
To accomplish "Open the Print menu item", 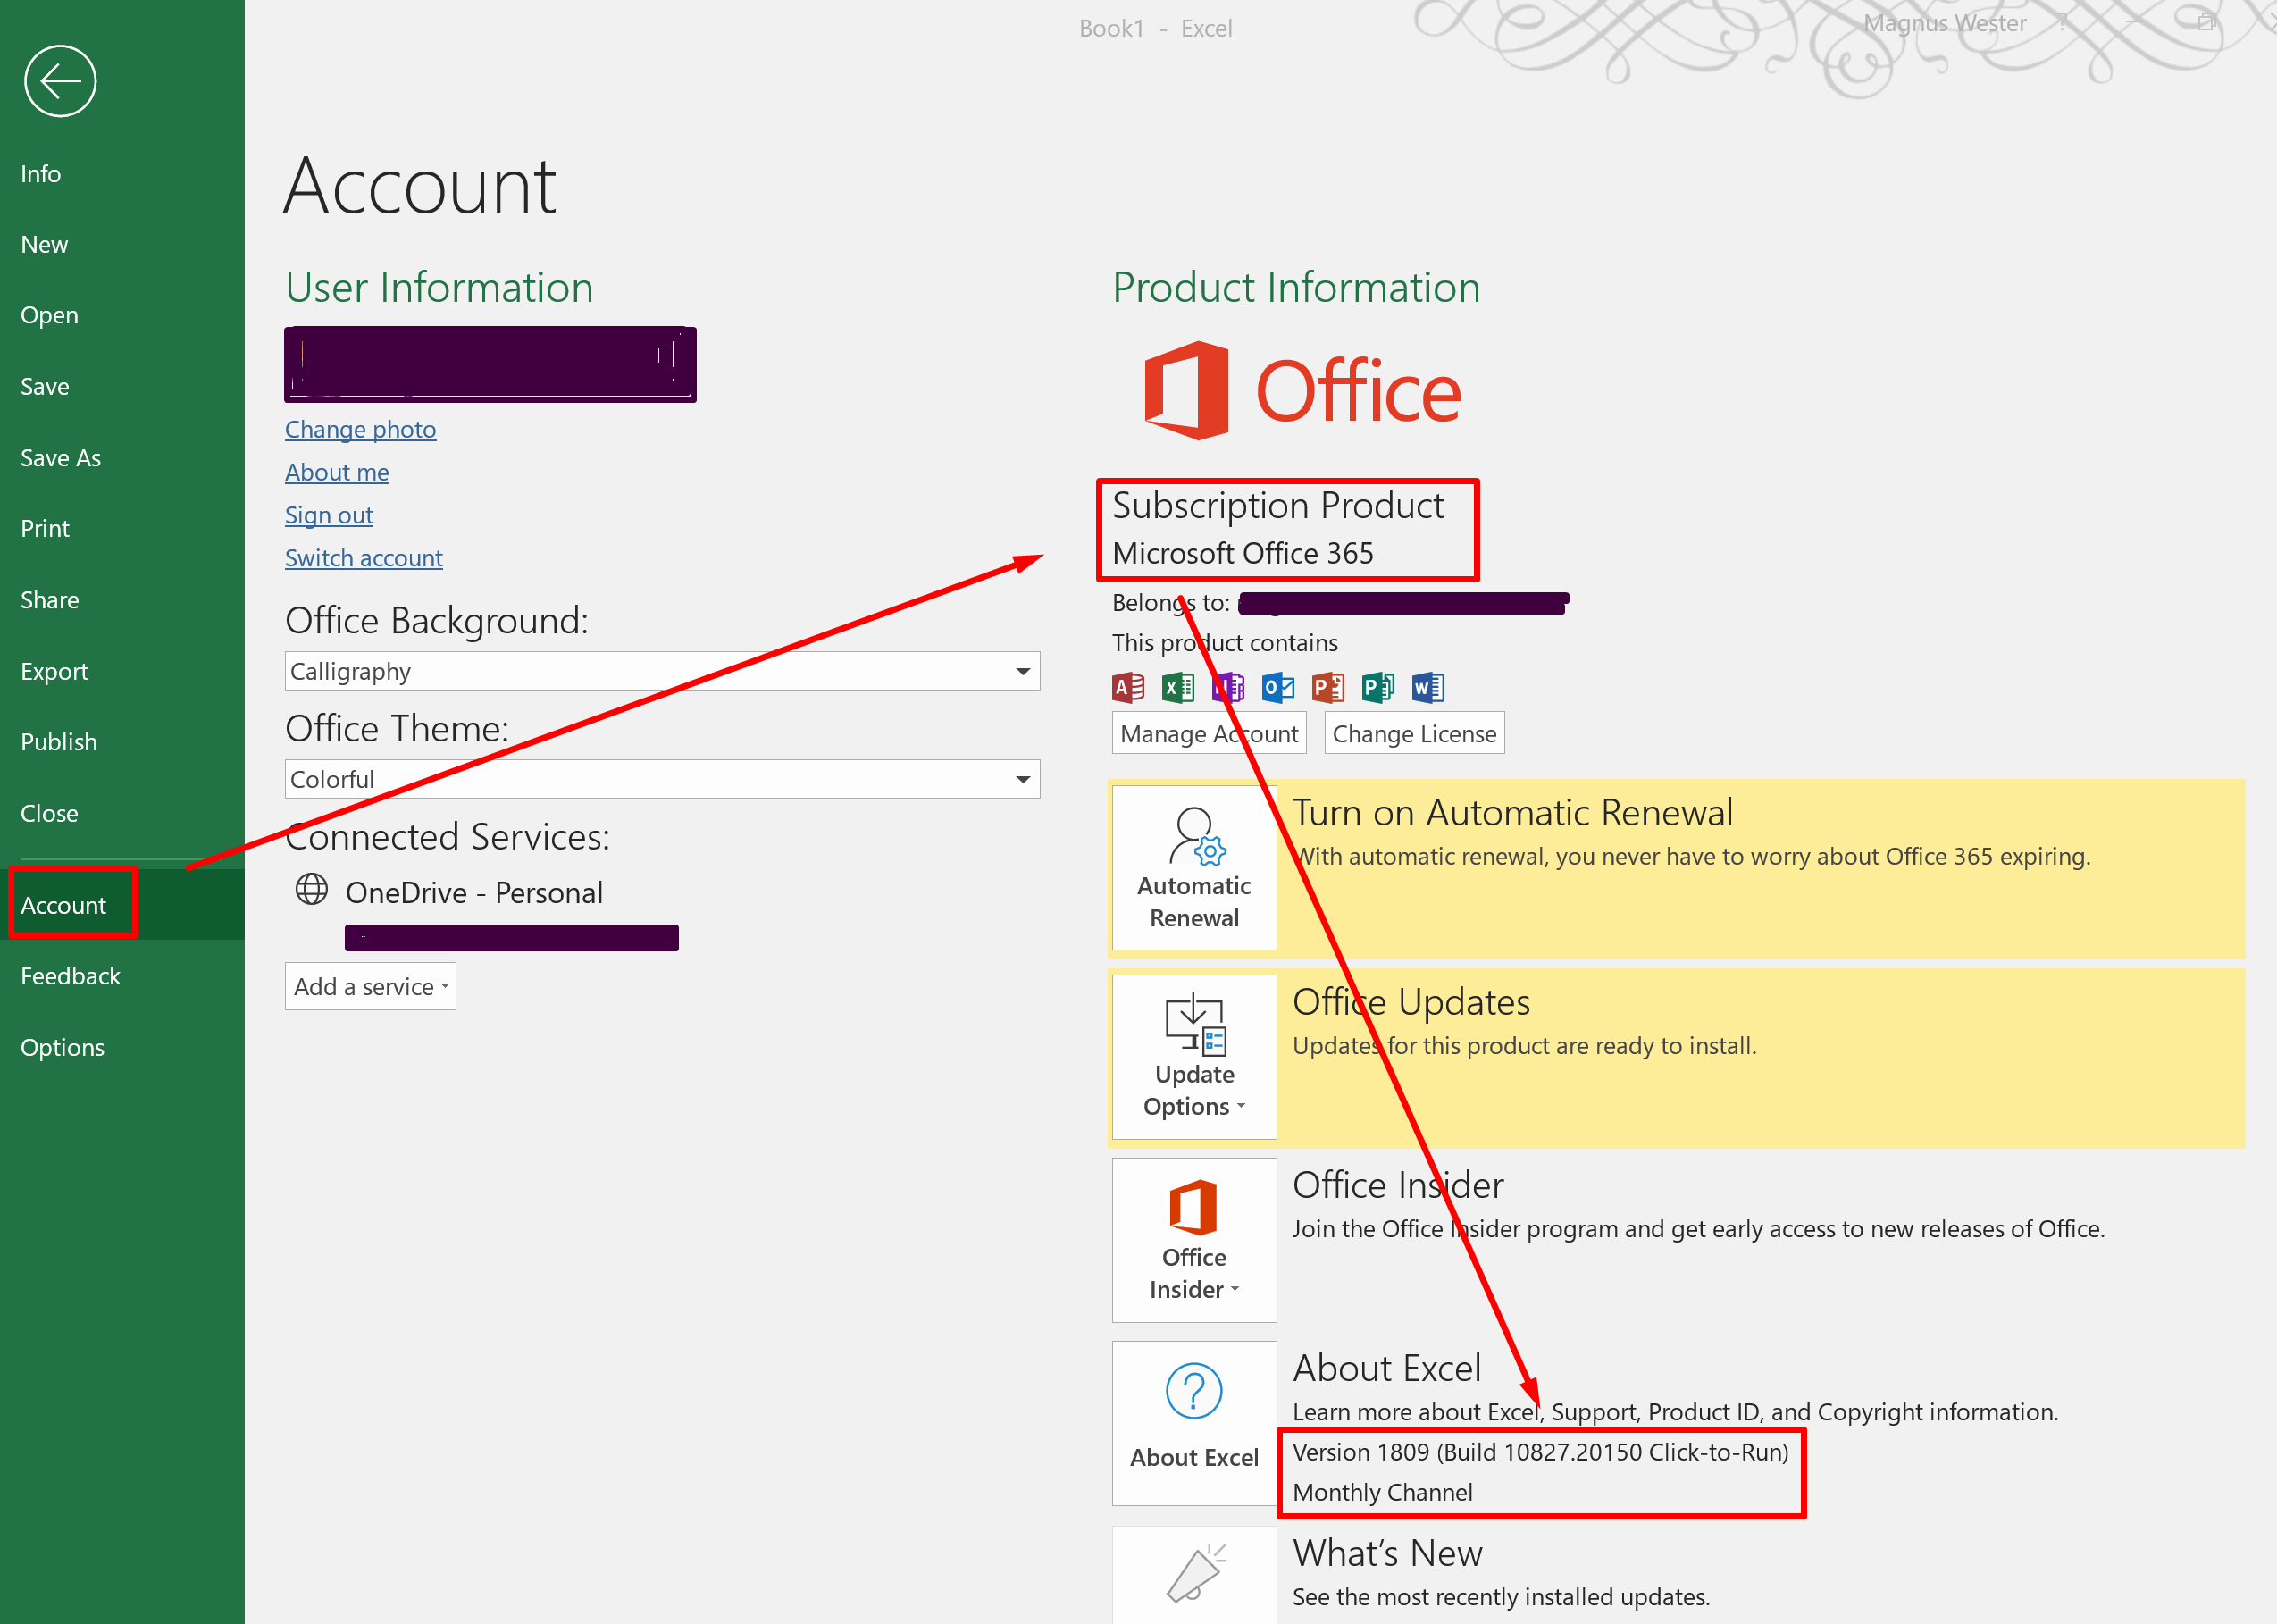I will [x=44, y=528].
